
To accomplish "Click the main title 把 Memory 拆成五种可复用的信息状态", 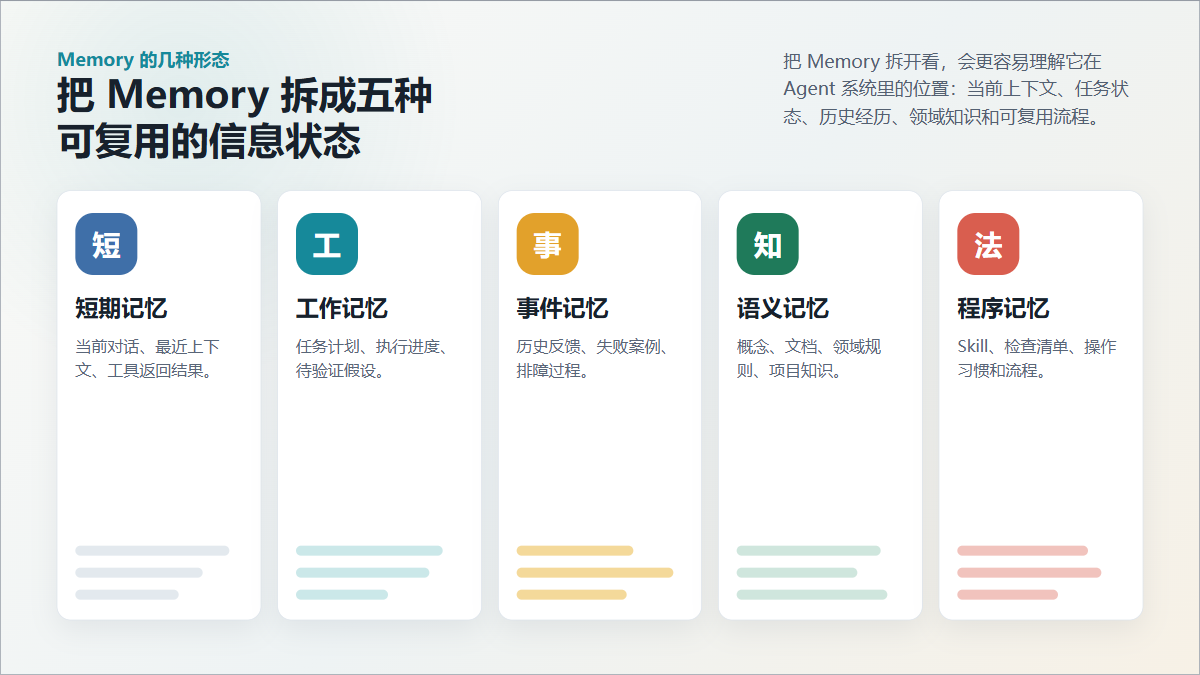I will (x=245, y=119).
